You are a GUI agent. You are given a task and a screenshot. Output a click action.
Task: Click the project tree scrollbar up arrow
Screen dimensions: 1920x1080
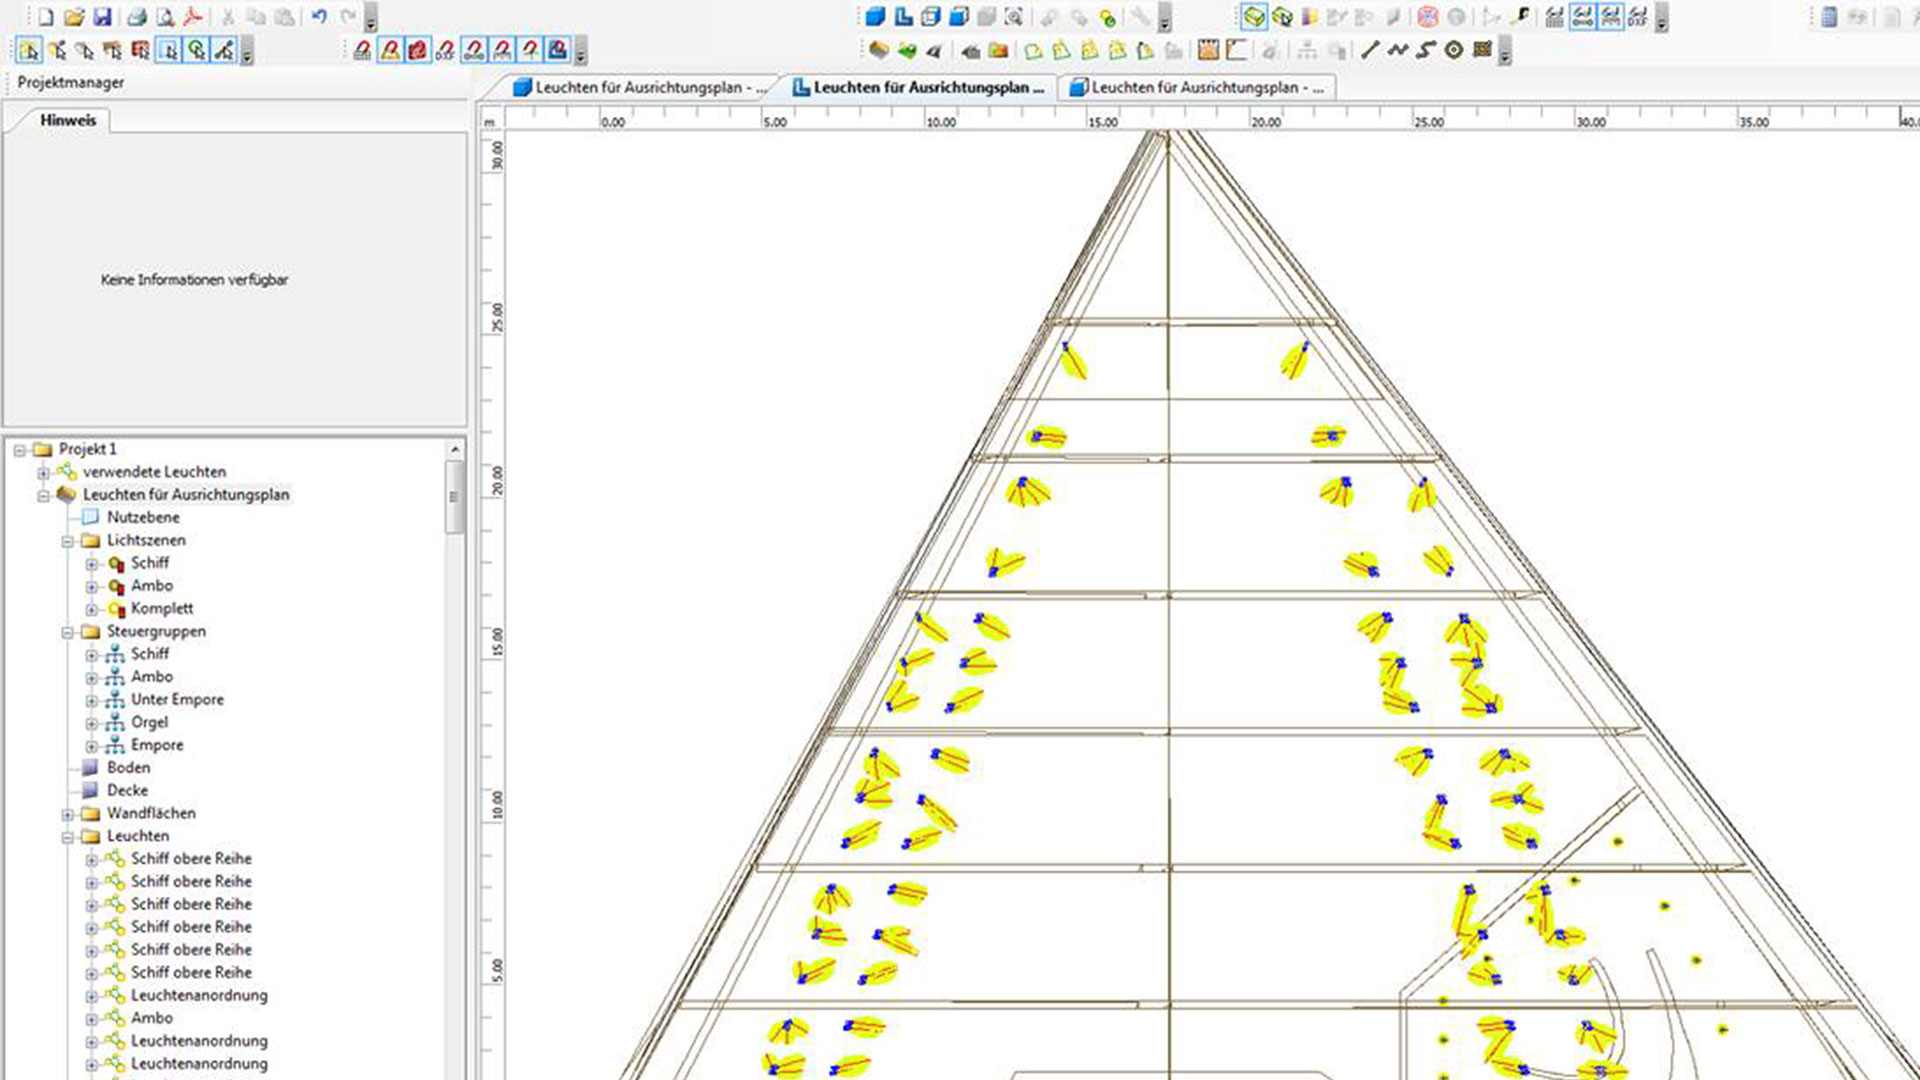[455, 449]
